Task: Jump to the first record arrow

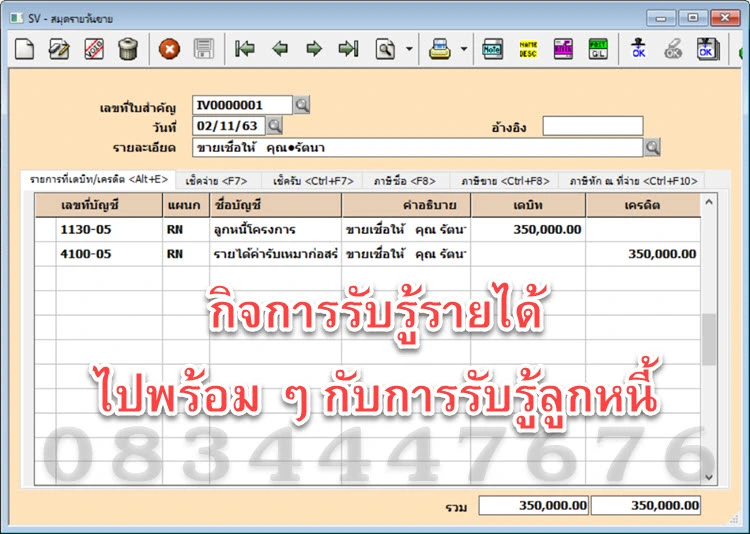Action: [x=245, y=49]
